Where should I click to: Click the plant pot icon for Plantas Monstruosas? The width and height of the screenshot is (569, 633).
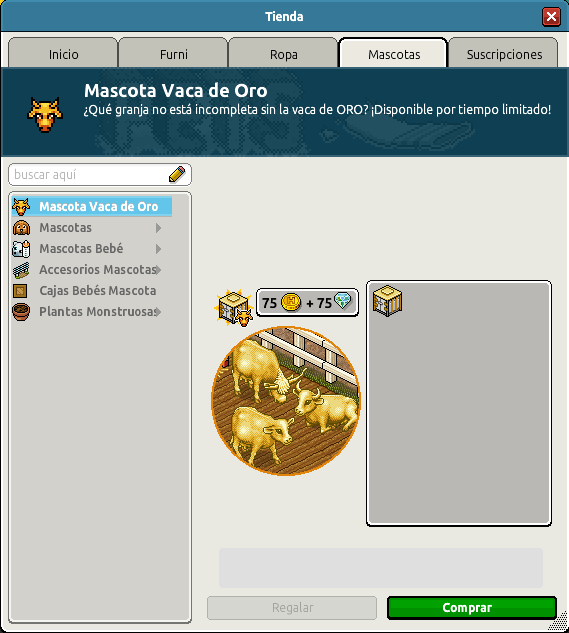(x=21, y=312)
